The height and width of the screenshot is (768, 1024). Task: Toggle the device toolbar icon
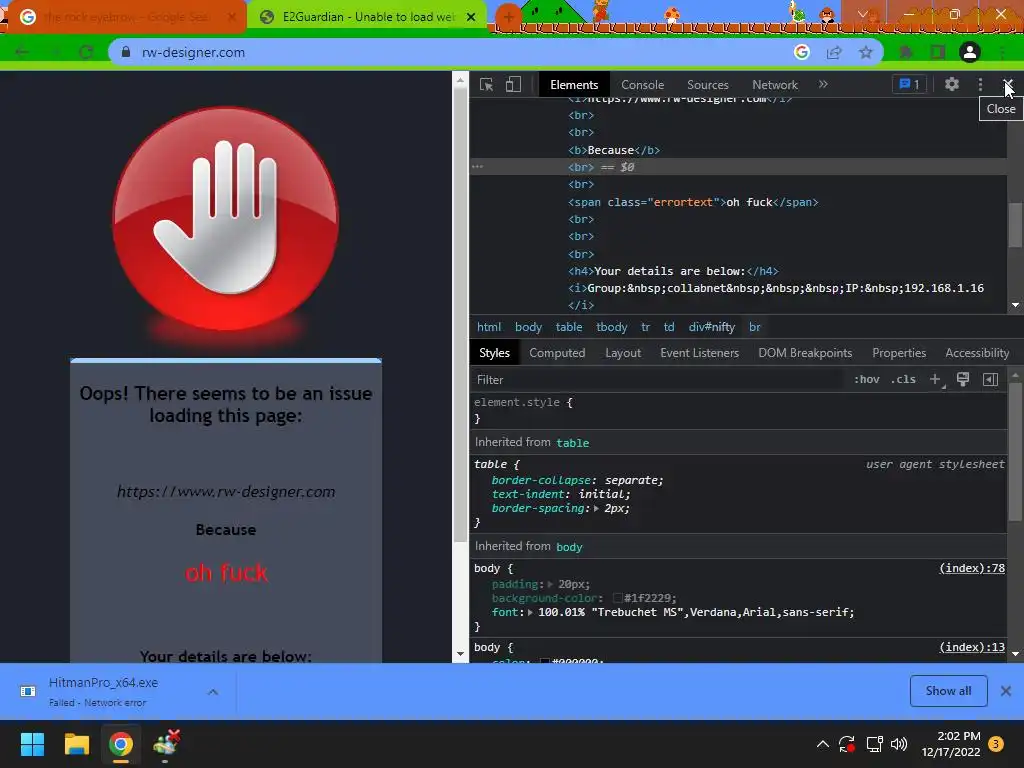point(513,85)
